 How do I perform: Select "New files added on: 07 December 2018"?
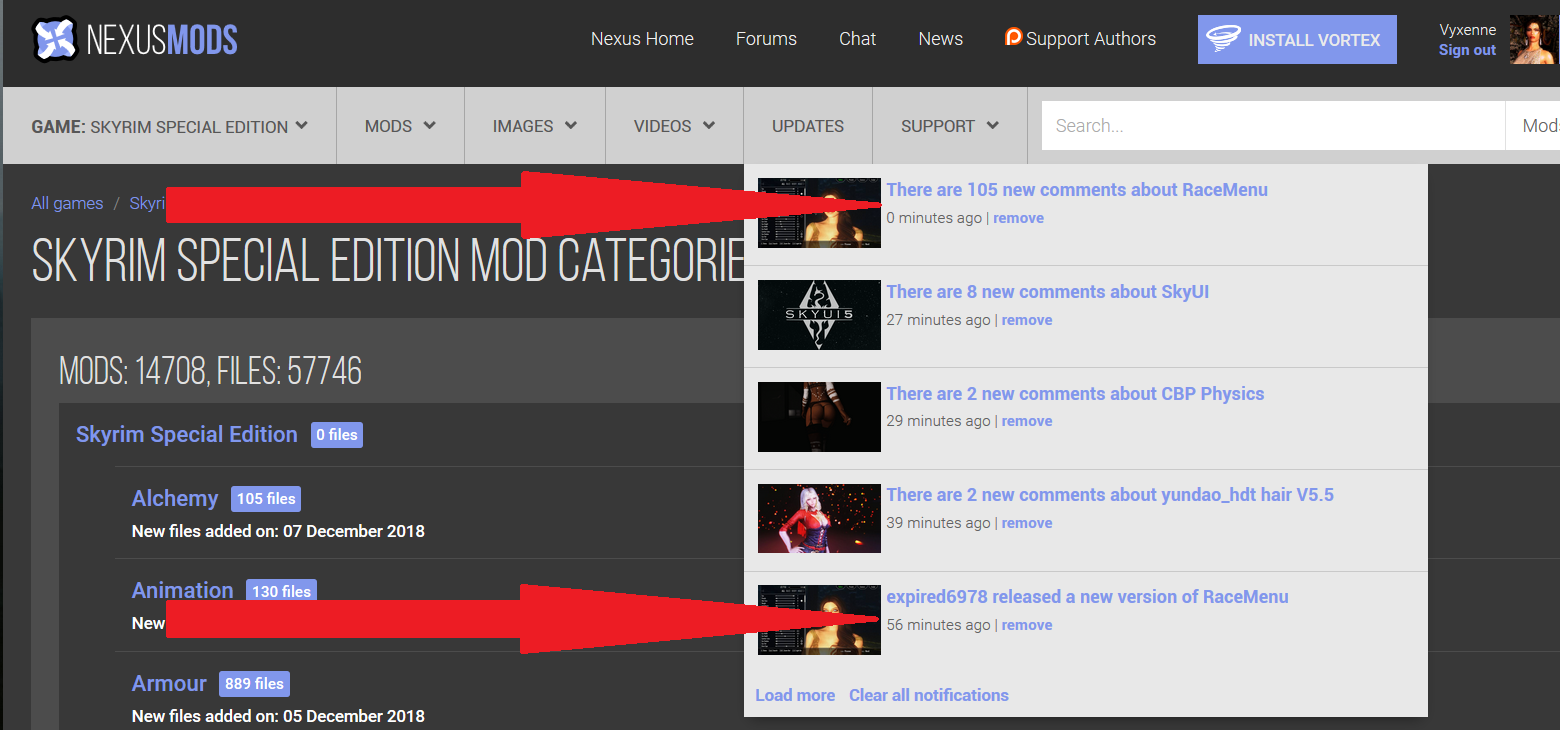pos(278,531)
